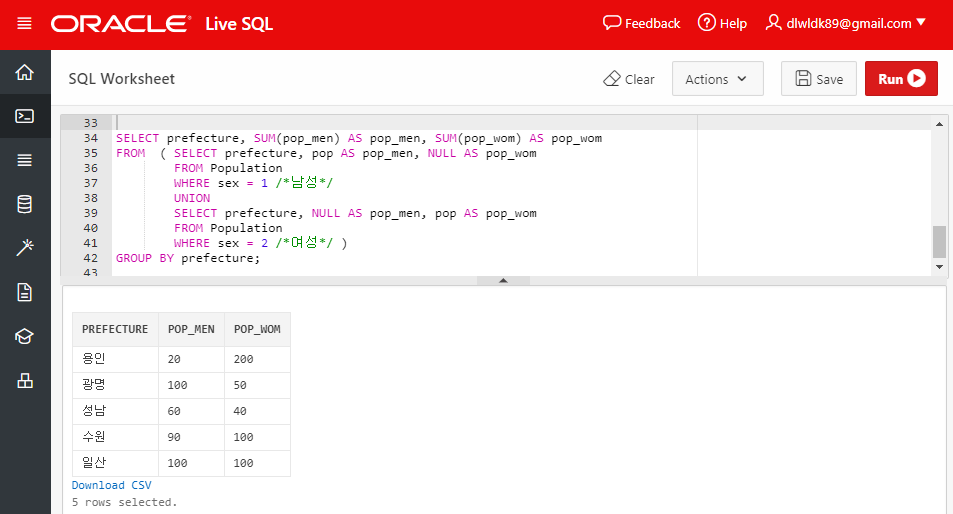
Task: Open Code Library blocks icon
Action: 25,380
